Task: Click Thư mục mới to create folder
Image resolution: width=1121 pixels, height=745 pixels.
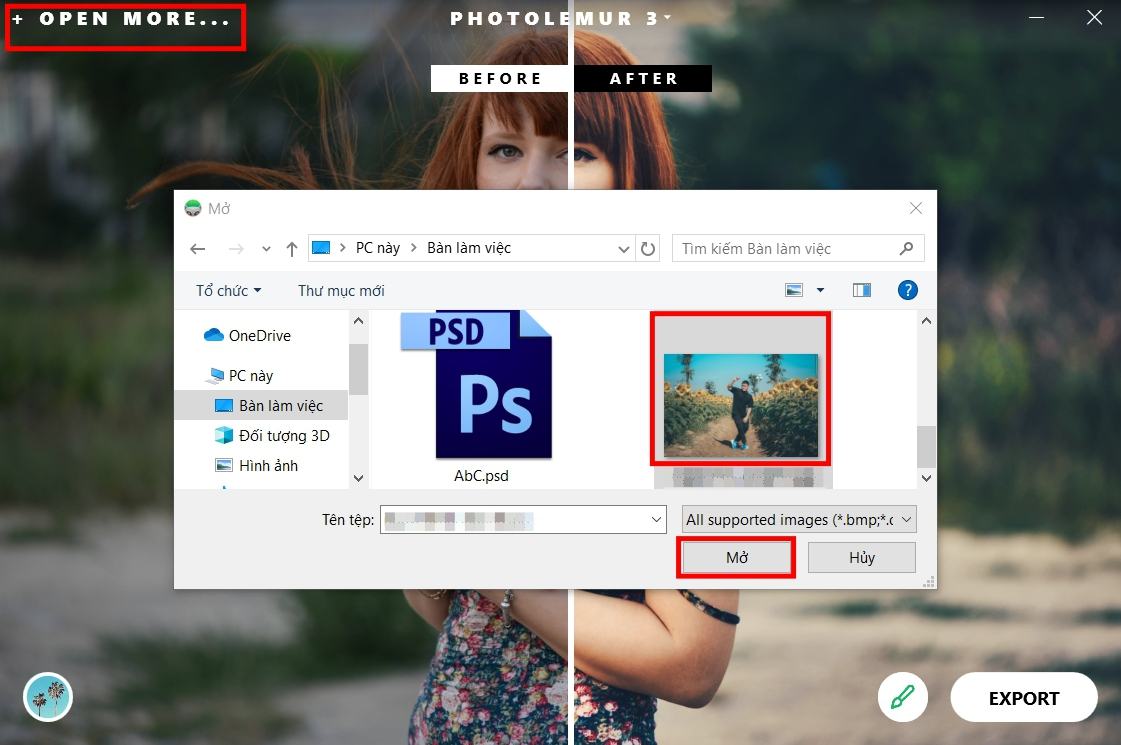Action: (341, 290)
